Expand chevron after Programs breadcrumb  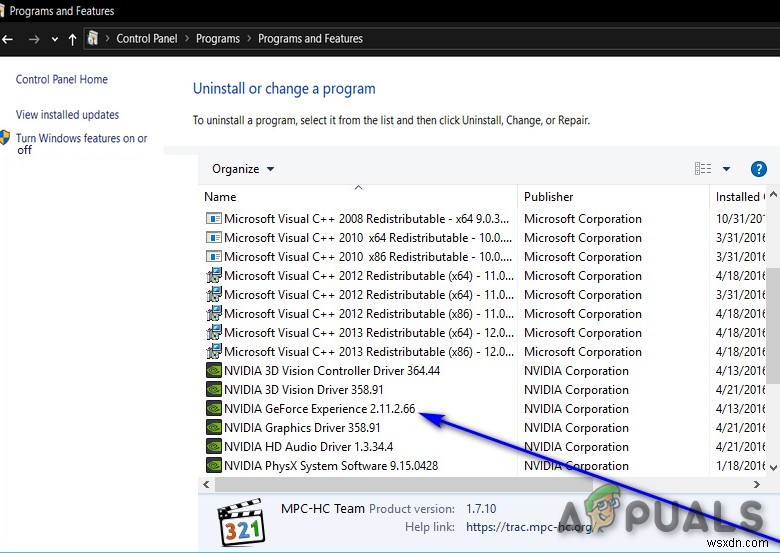click(x=249, y=38)
